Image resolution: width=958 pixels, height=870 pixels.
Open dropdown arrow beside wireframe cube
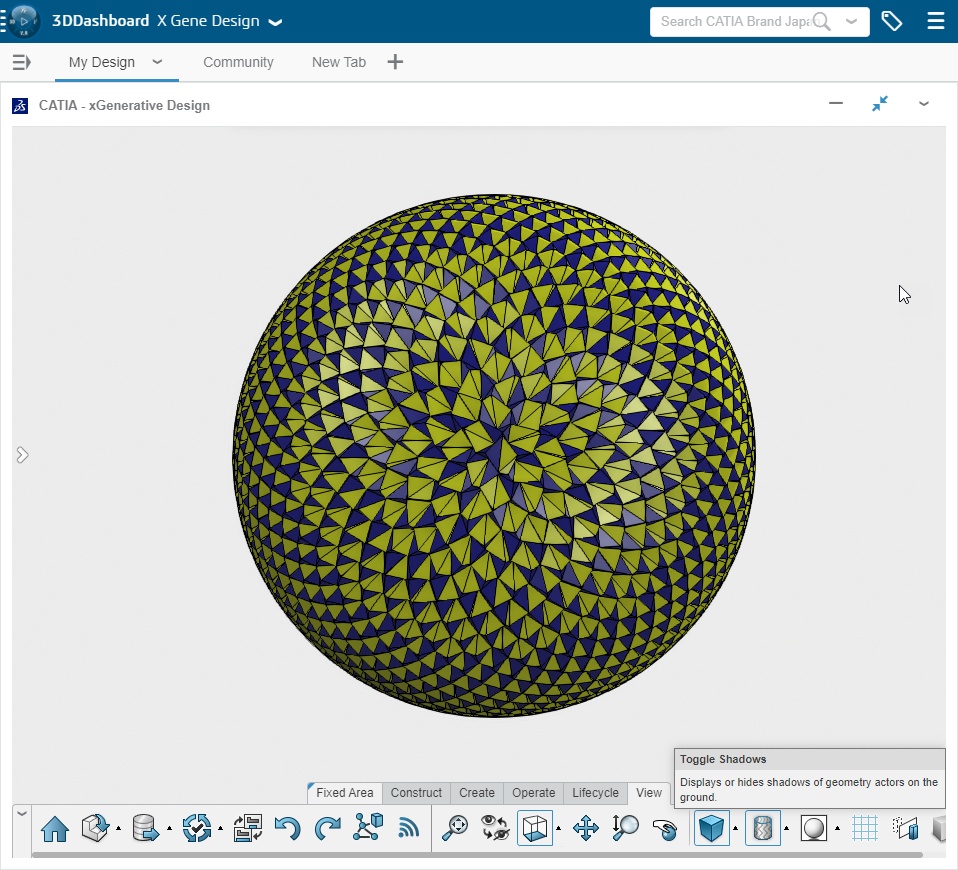click(x=558, y=829)
